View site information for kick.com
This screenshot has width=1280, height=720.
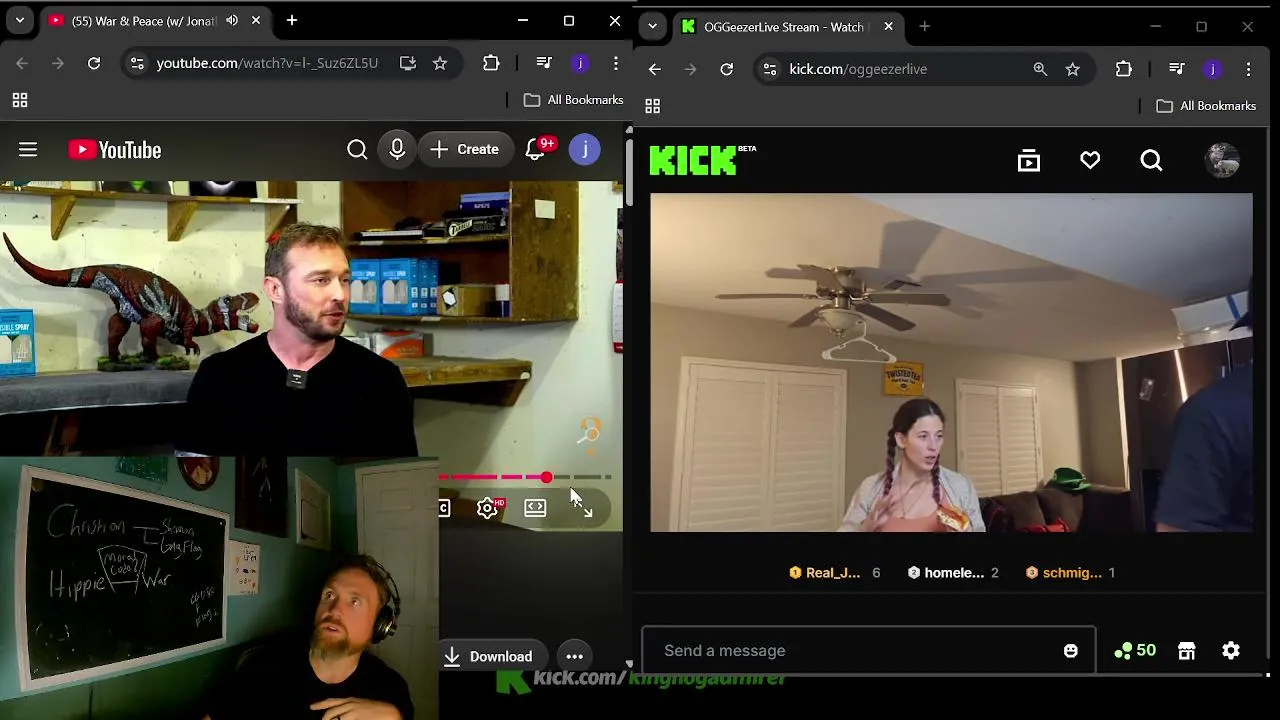point(769,69)
